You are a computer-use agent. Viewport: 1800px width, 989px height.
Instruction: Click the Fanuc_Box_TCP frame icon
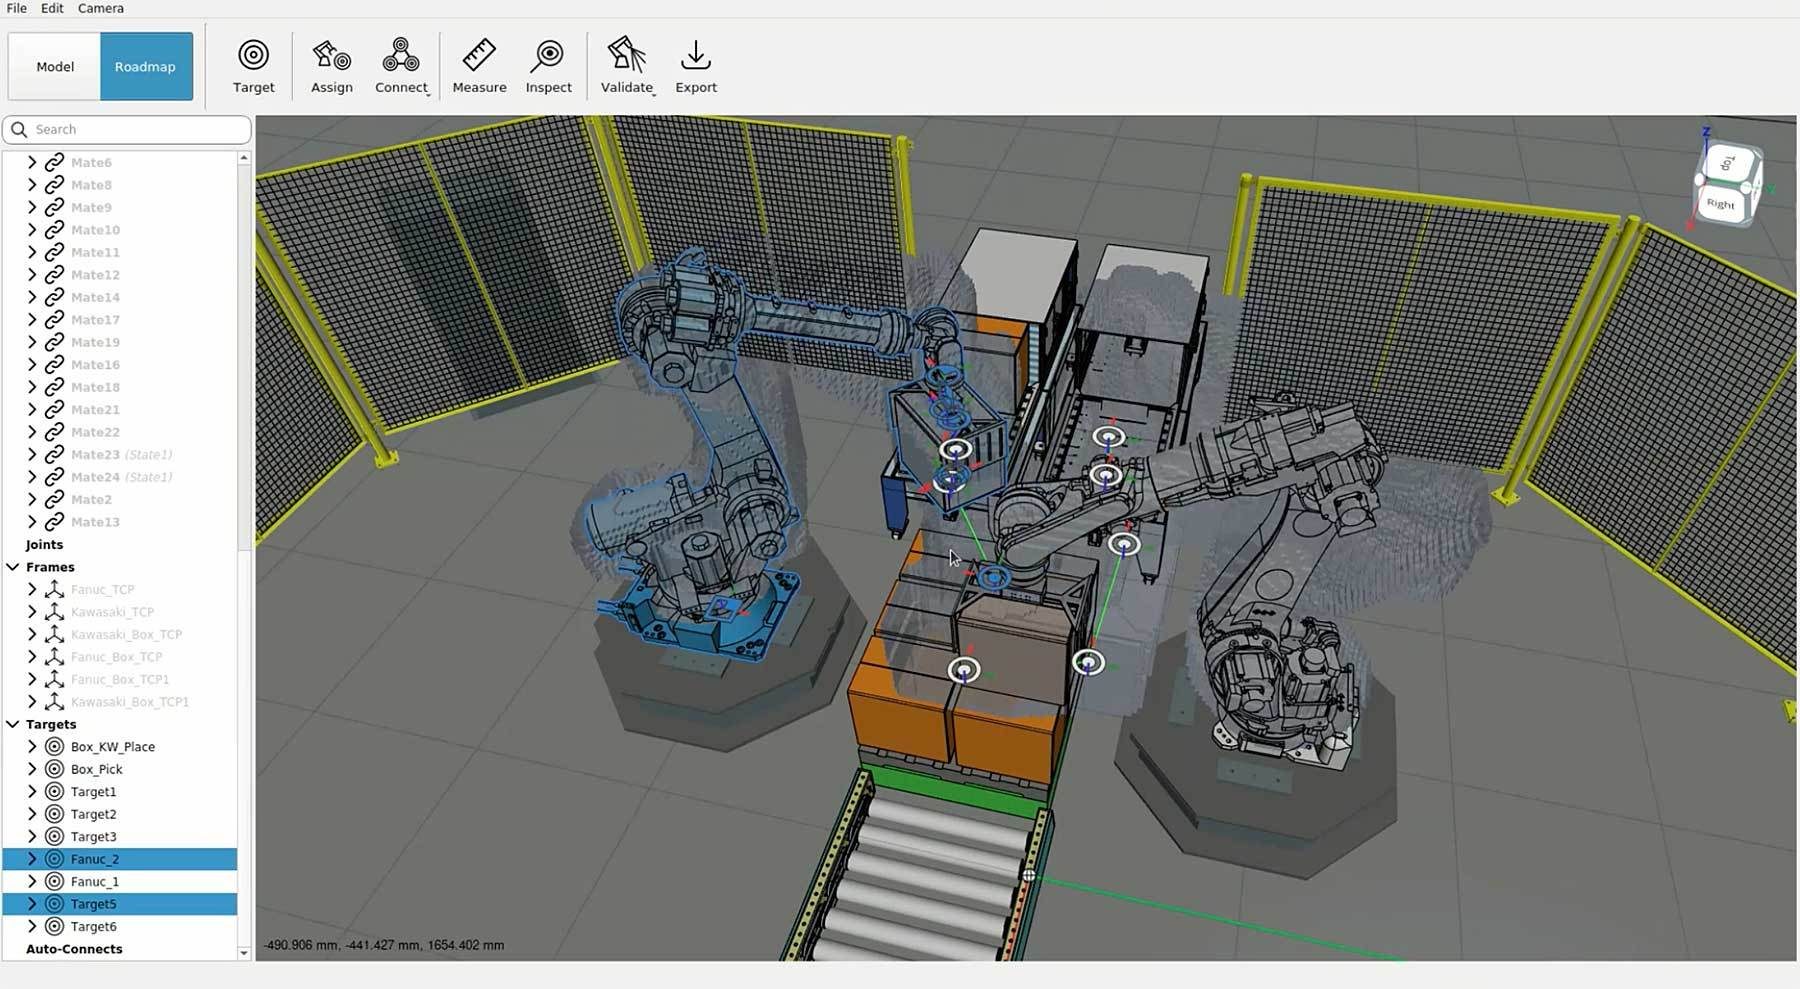pyautogui.click(x=55, y=656)
